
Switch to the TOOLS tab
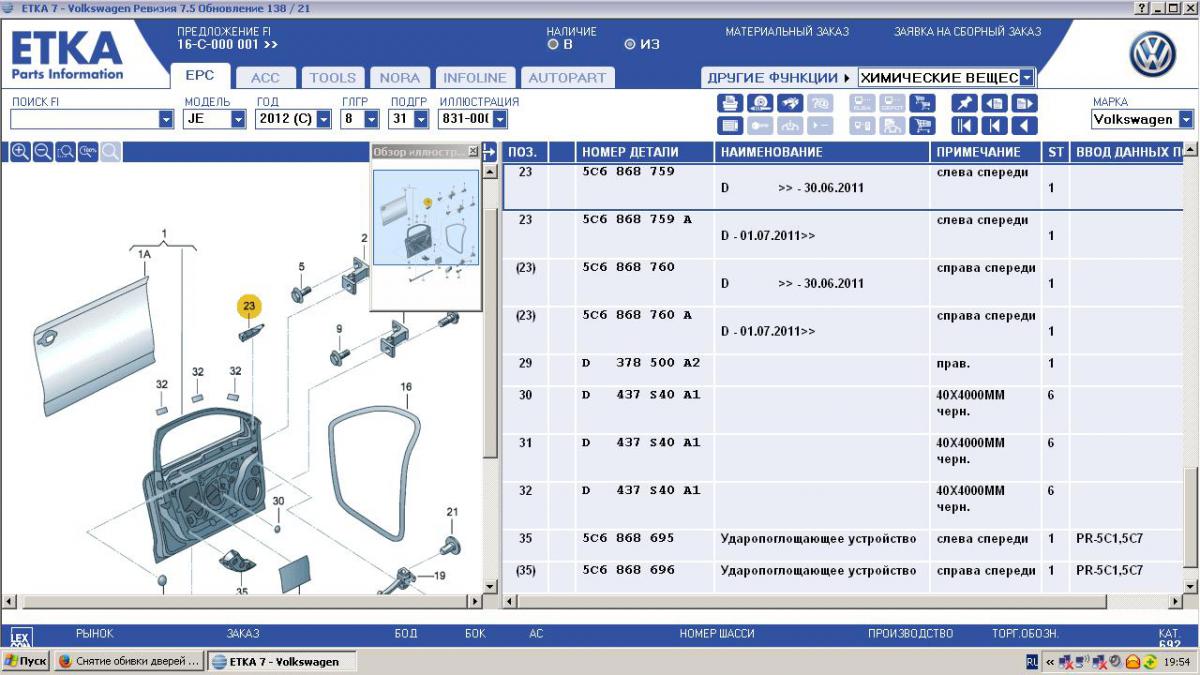[x=333, y=77]
